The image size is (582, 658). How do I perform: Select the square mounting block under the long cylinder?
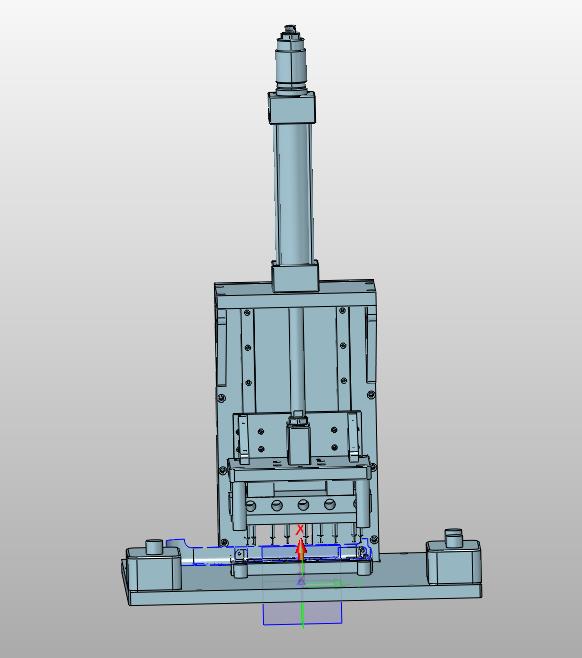pyautogui.click(x=295, y=276)
